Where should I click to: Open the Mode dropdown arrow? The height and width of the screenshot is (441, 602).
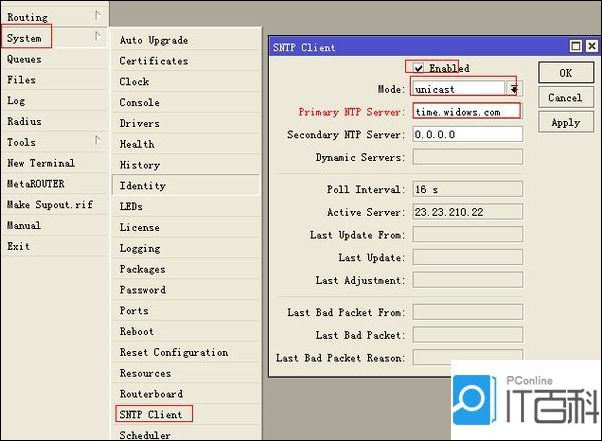(x=514, y=89)
